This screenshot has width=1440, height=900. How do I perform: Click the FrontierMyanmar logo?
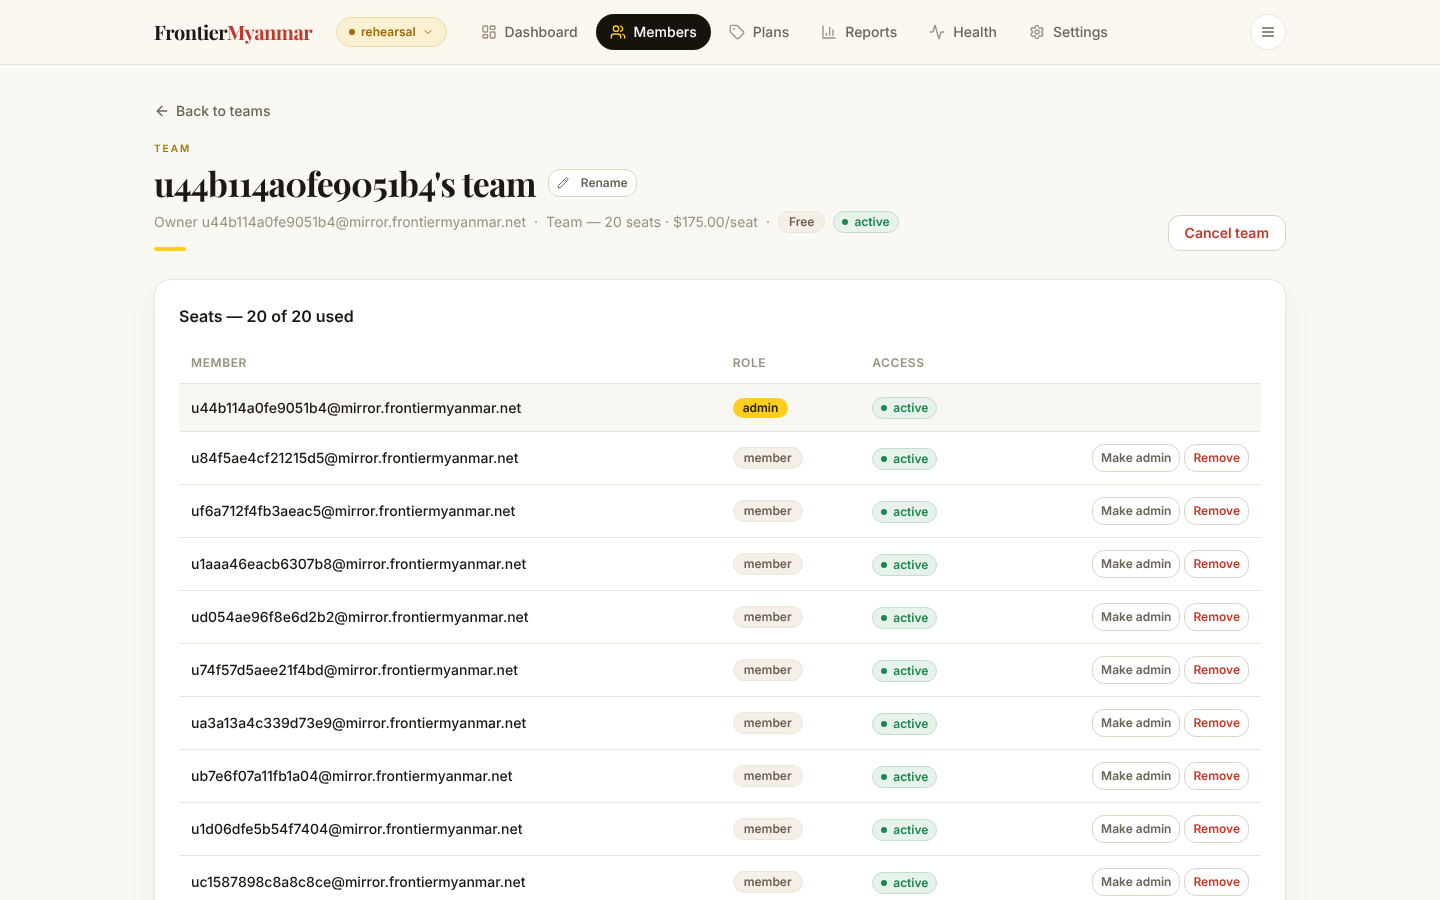233,32
